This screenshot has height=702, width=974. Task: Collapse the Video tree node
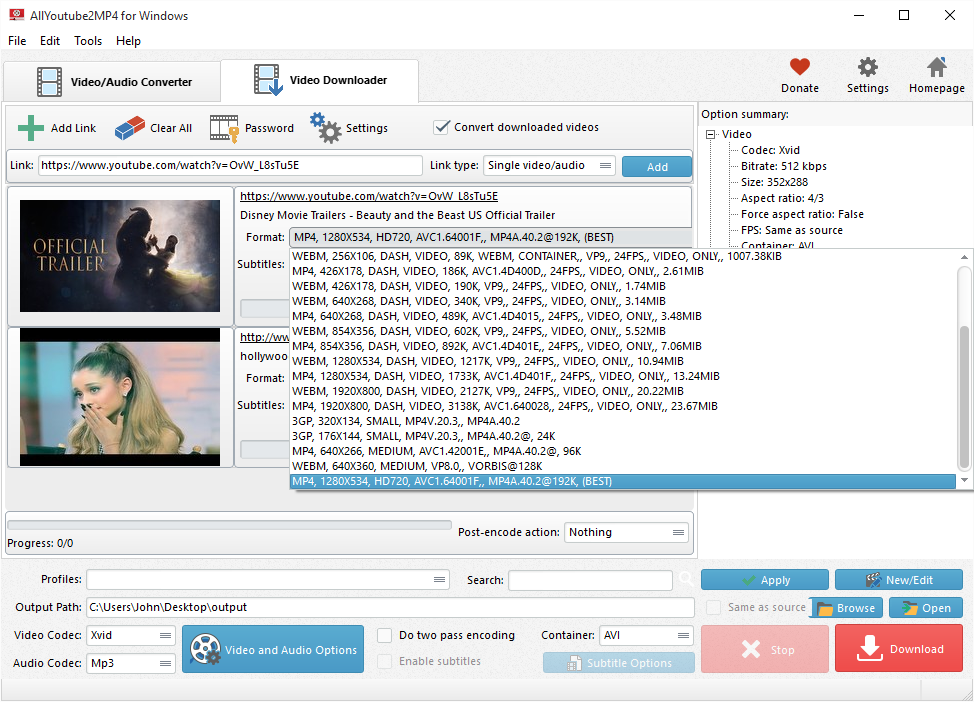tap(711, 134)
